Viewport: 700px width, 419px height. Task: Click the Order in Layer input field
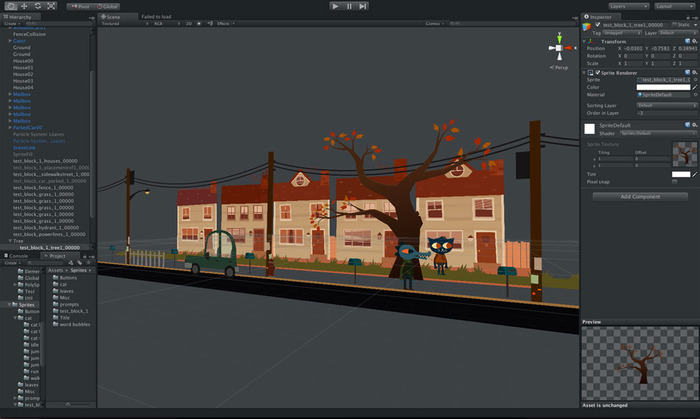point(667,113)
